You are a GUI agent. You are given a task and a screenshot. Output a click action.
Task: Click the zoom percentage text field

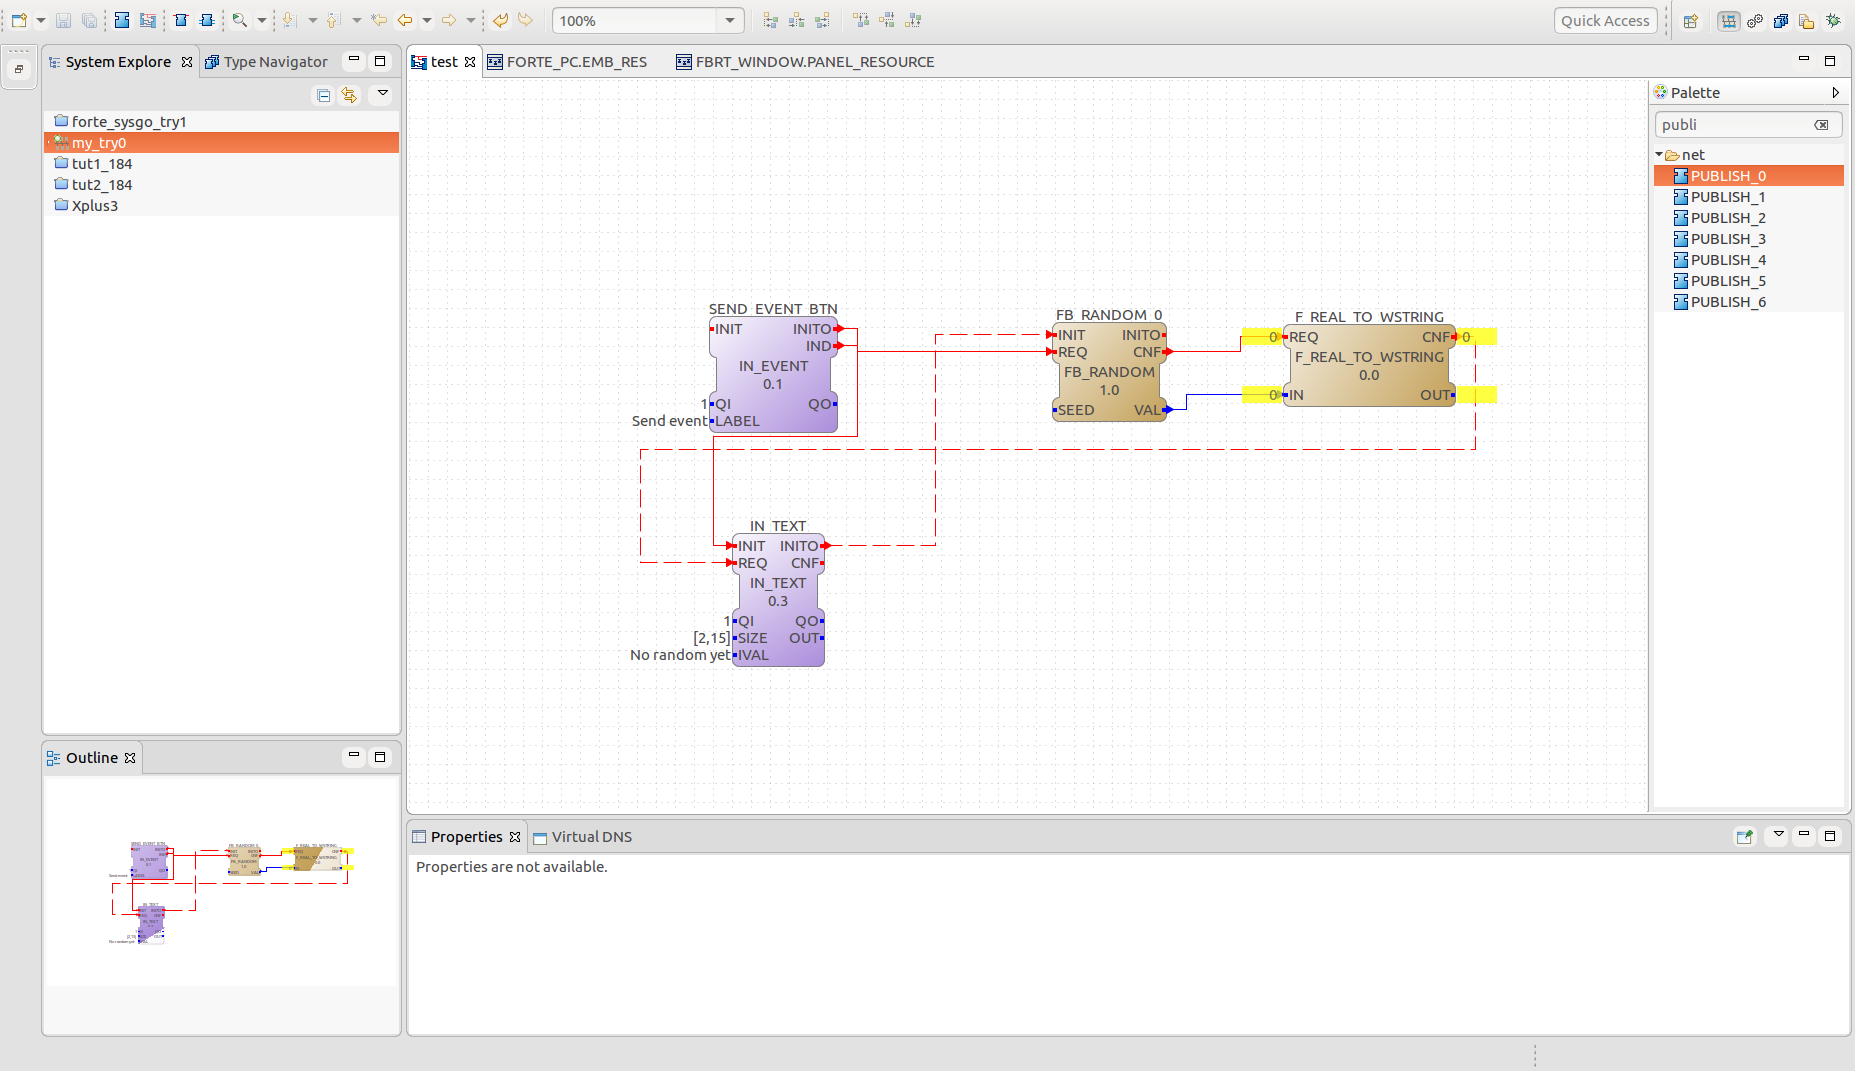point(636,20)
